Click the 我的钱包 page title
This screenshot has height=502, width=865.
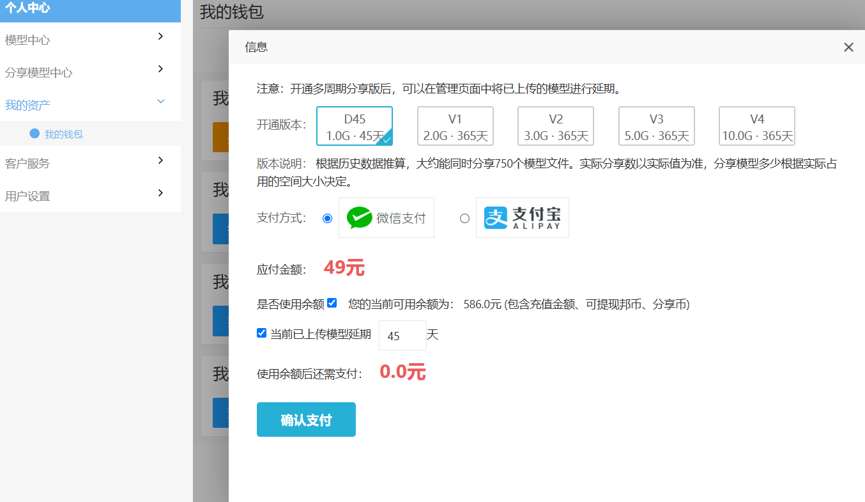click(x=232, y=12)
